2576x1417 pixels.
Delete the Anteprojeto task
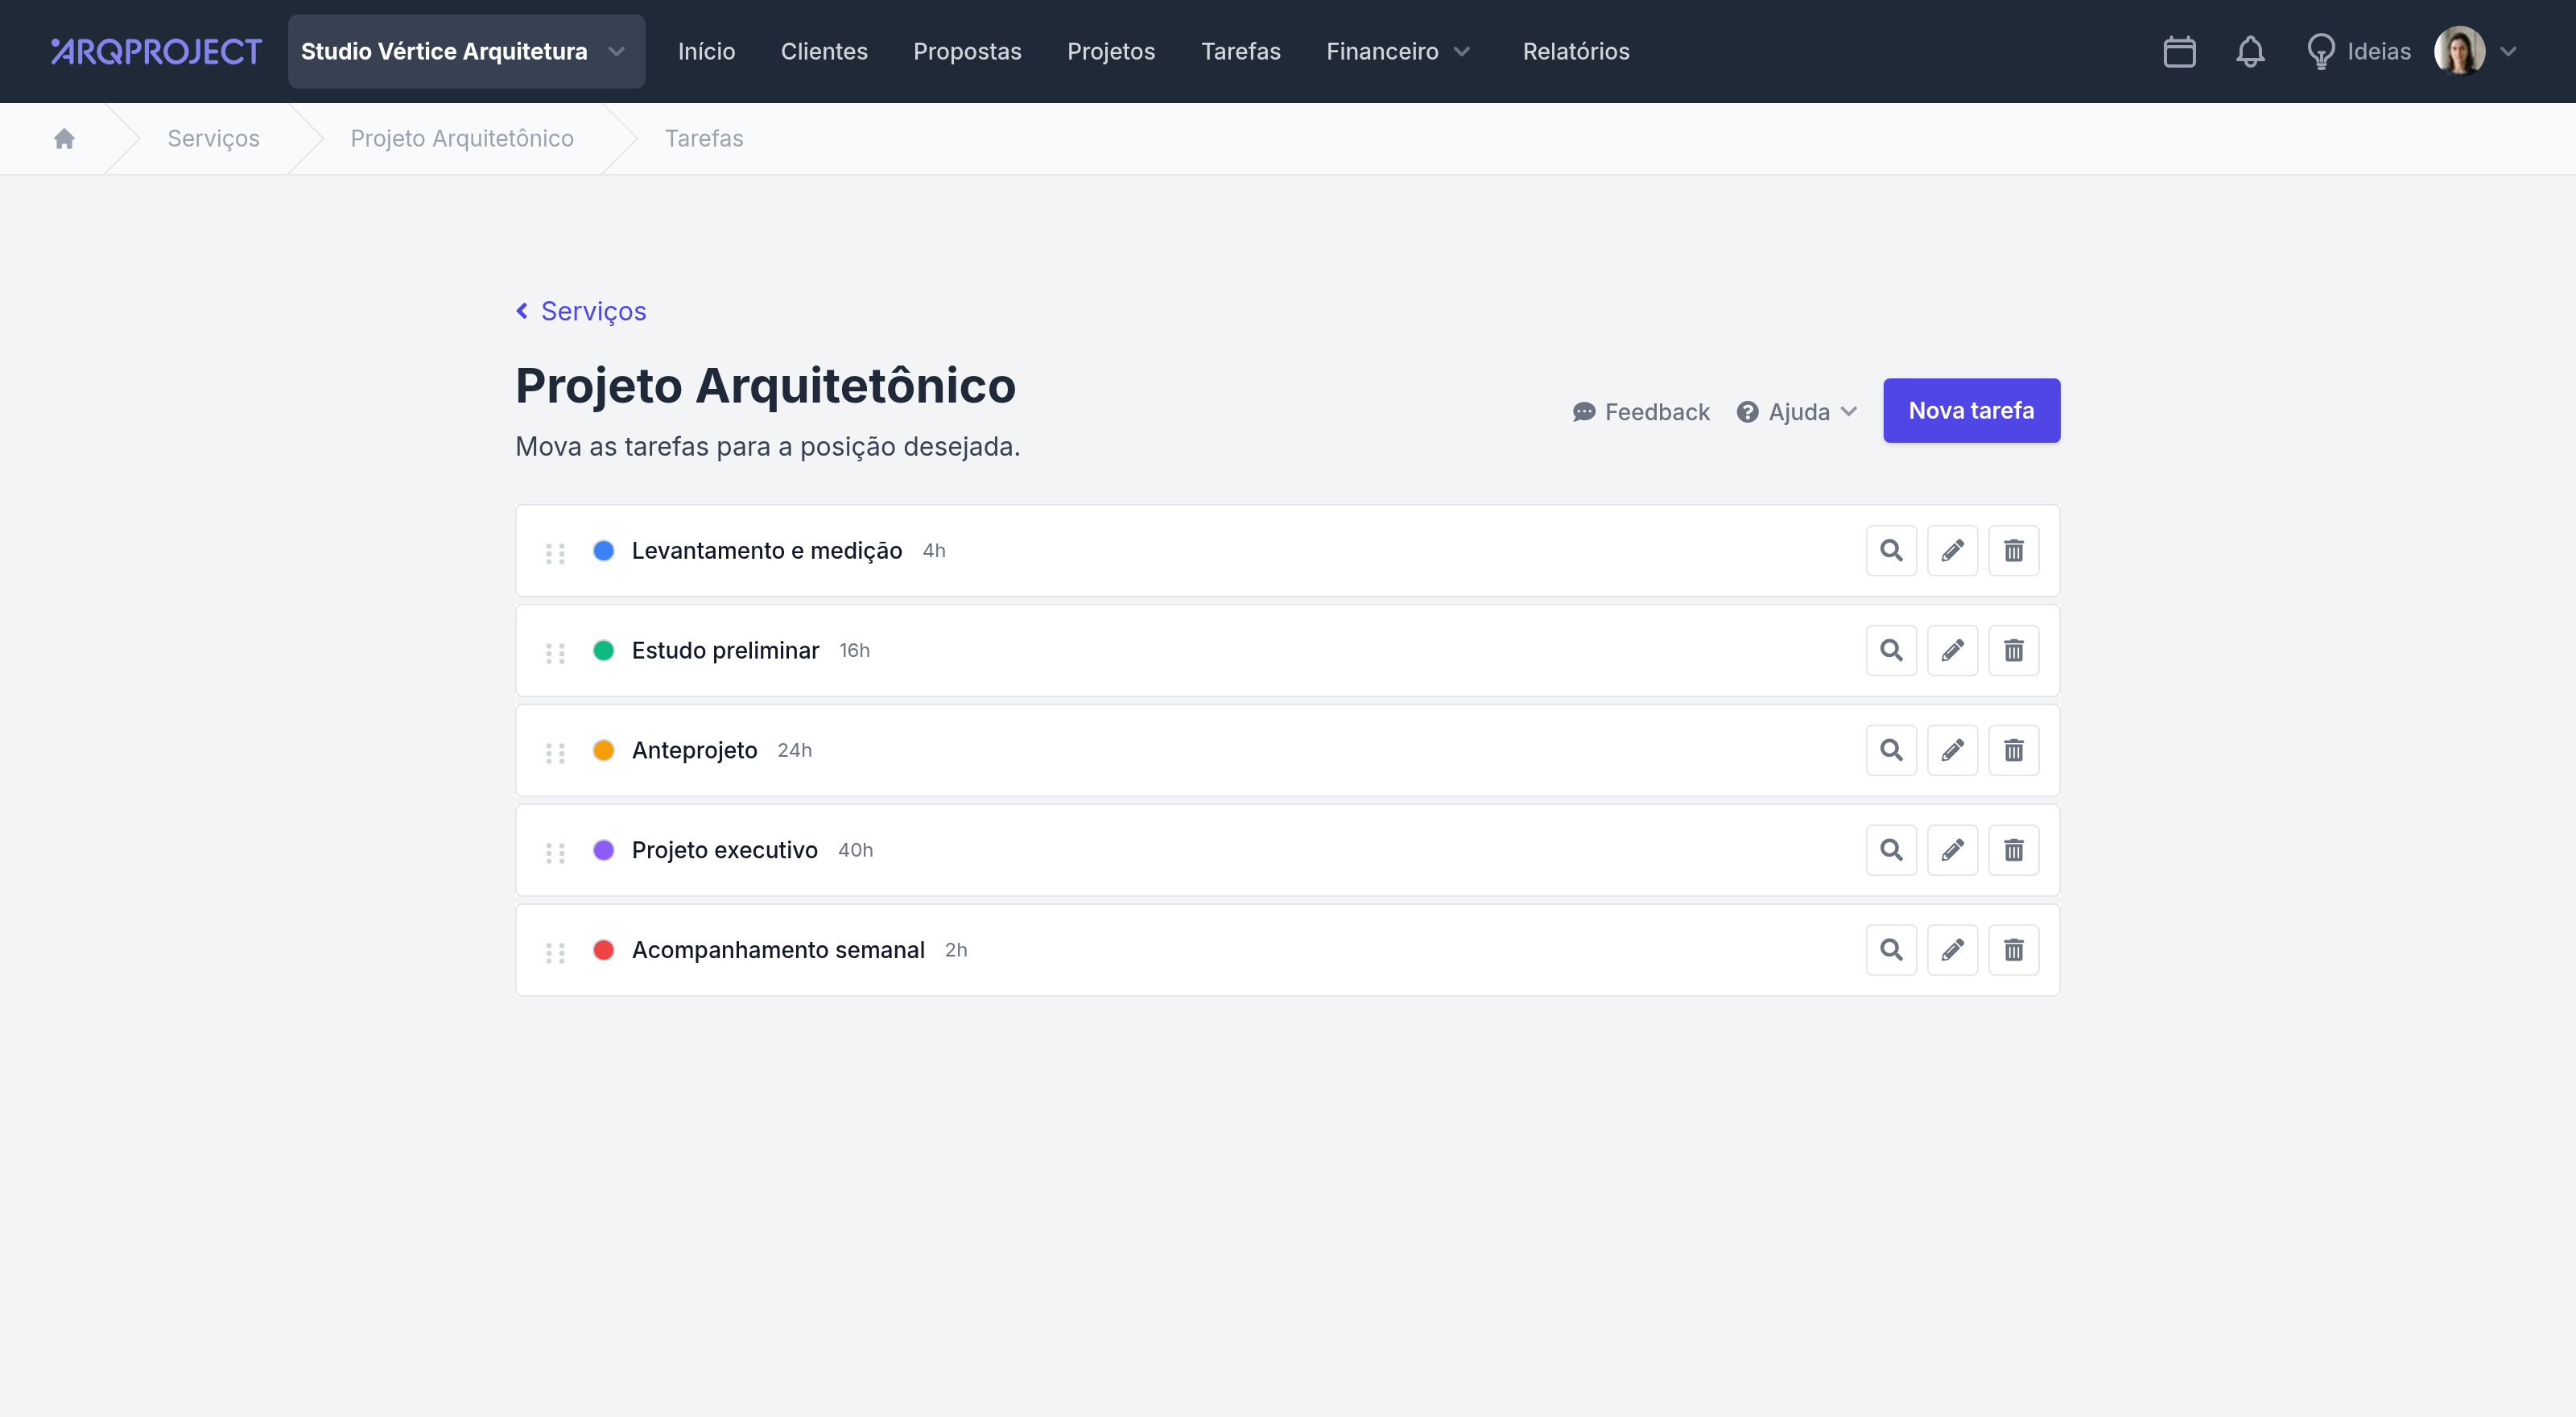pos(2013,750)
